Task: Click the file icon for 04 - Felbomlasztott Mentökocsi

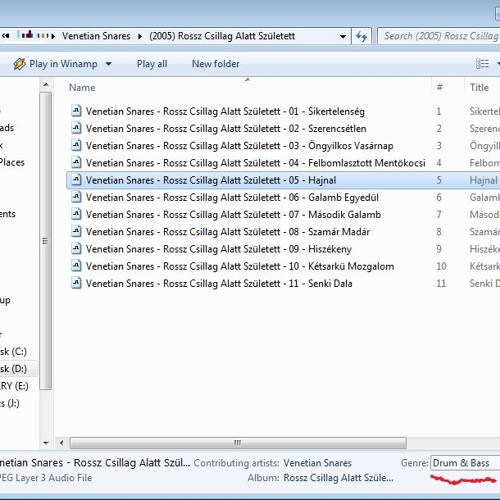Action: pyautogui.click(x=76, y=163)
